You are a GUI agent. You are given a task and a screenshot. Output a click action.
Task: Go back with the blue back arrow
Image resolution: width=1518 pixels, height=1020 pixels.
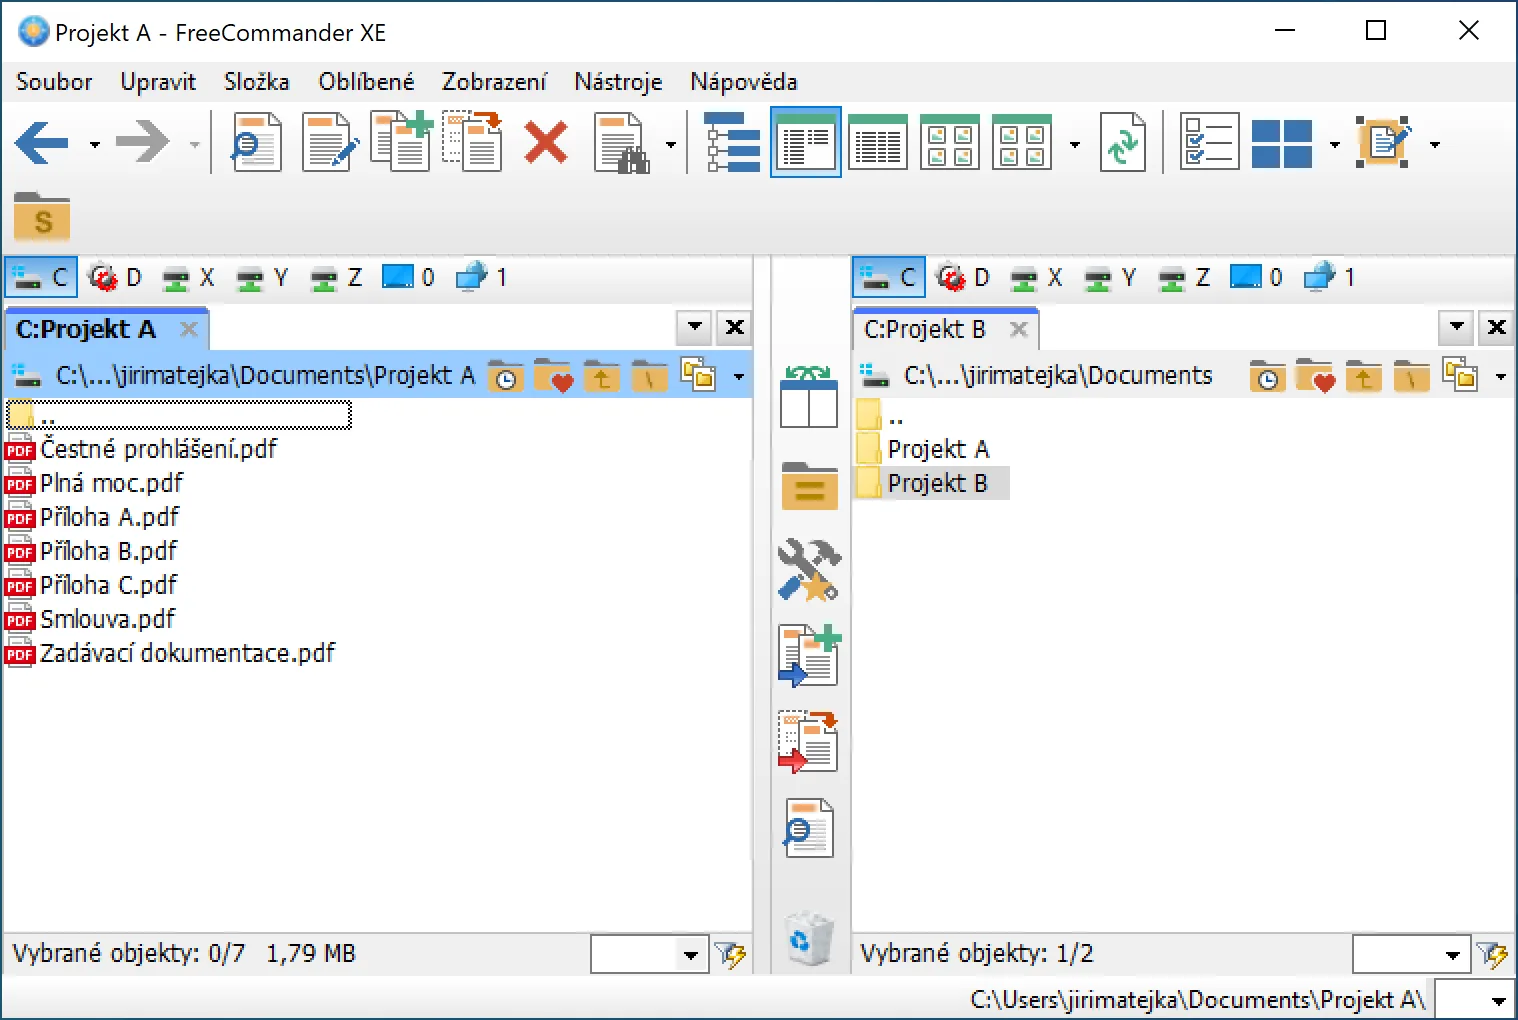point(42,143)
